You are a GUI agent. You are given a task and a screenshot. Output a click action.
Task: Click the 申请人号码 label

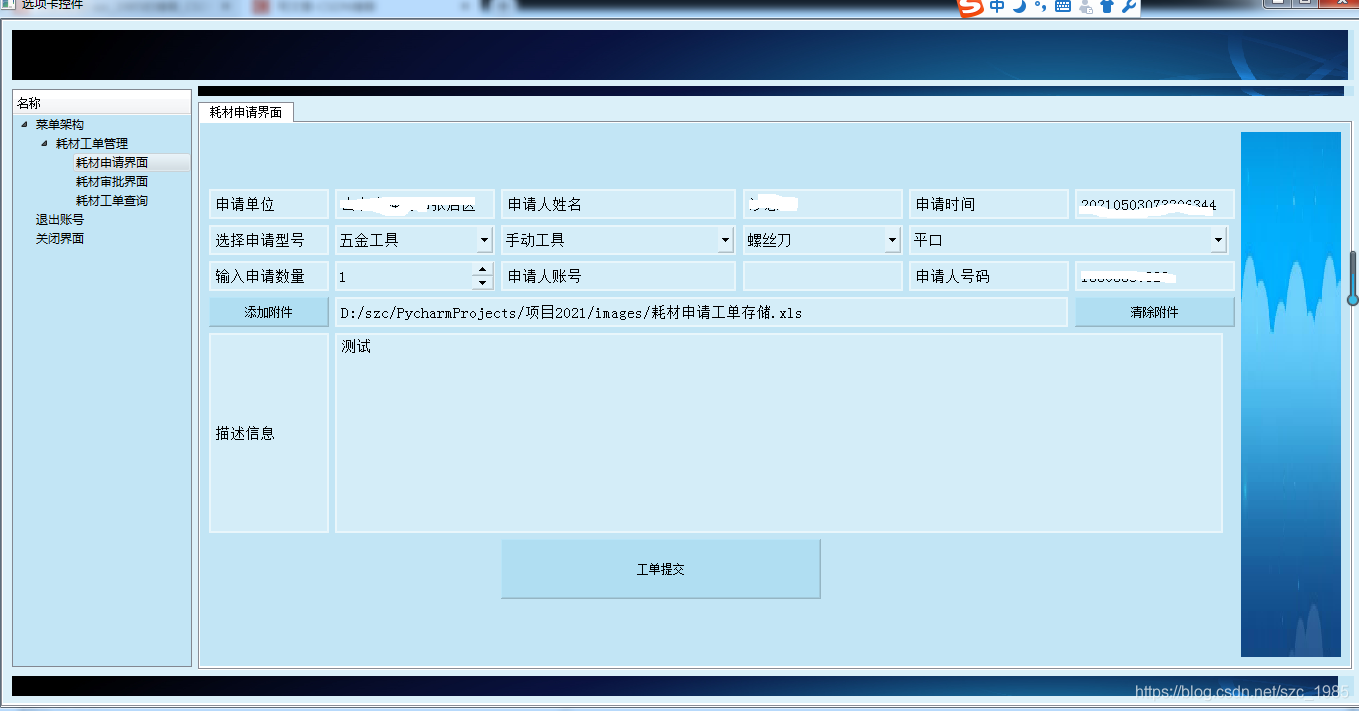point(988,276)
